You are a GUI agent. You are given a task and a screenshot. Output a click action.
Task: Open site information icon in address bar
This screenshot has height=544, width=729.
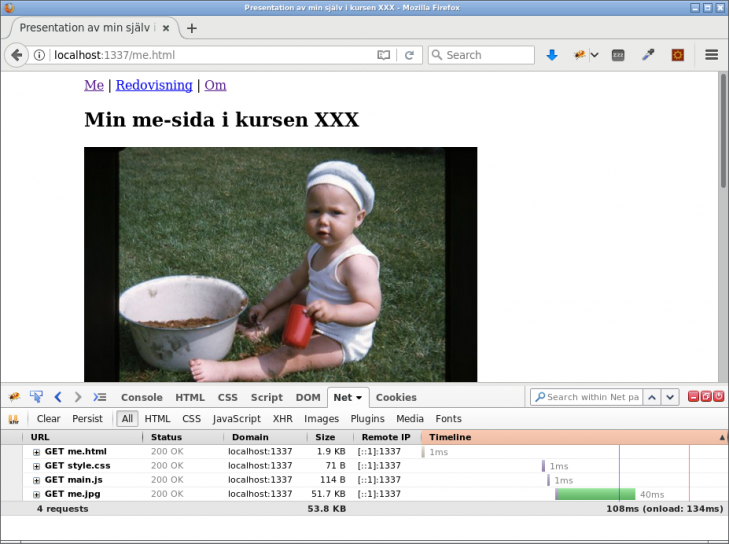click(40, 55)
